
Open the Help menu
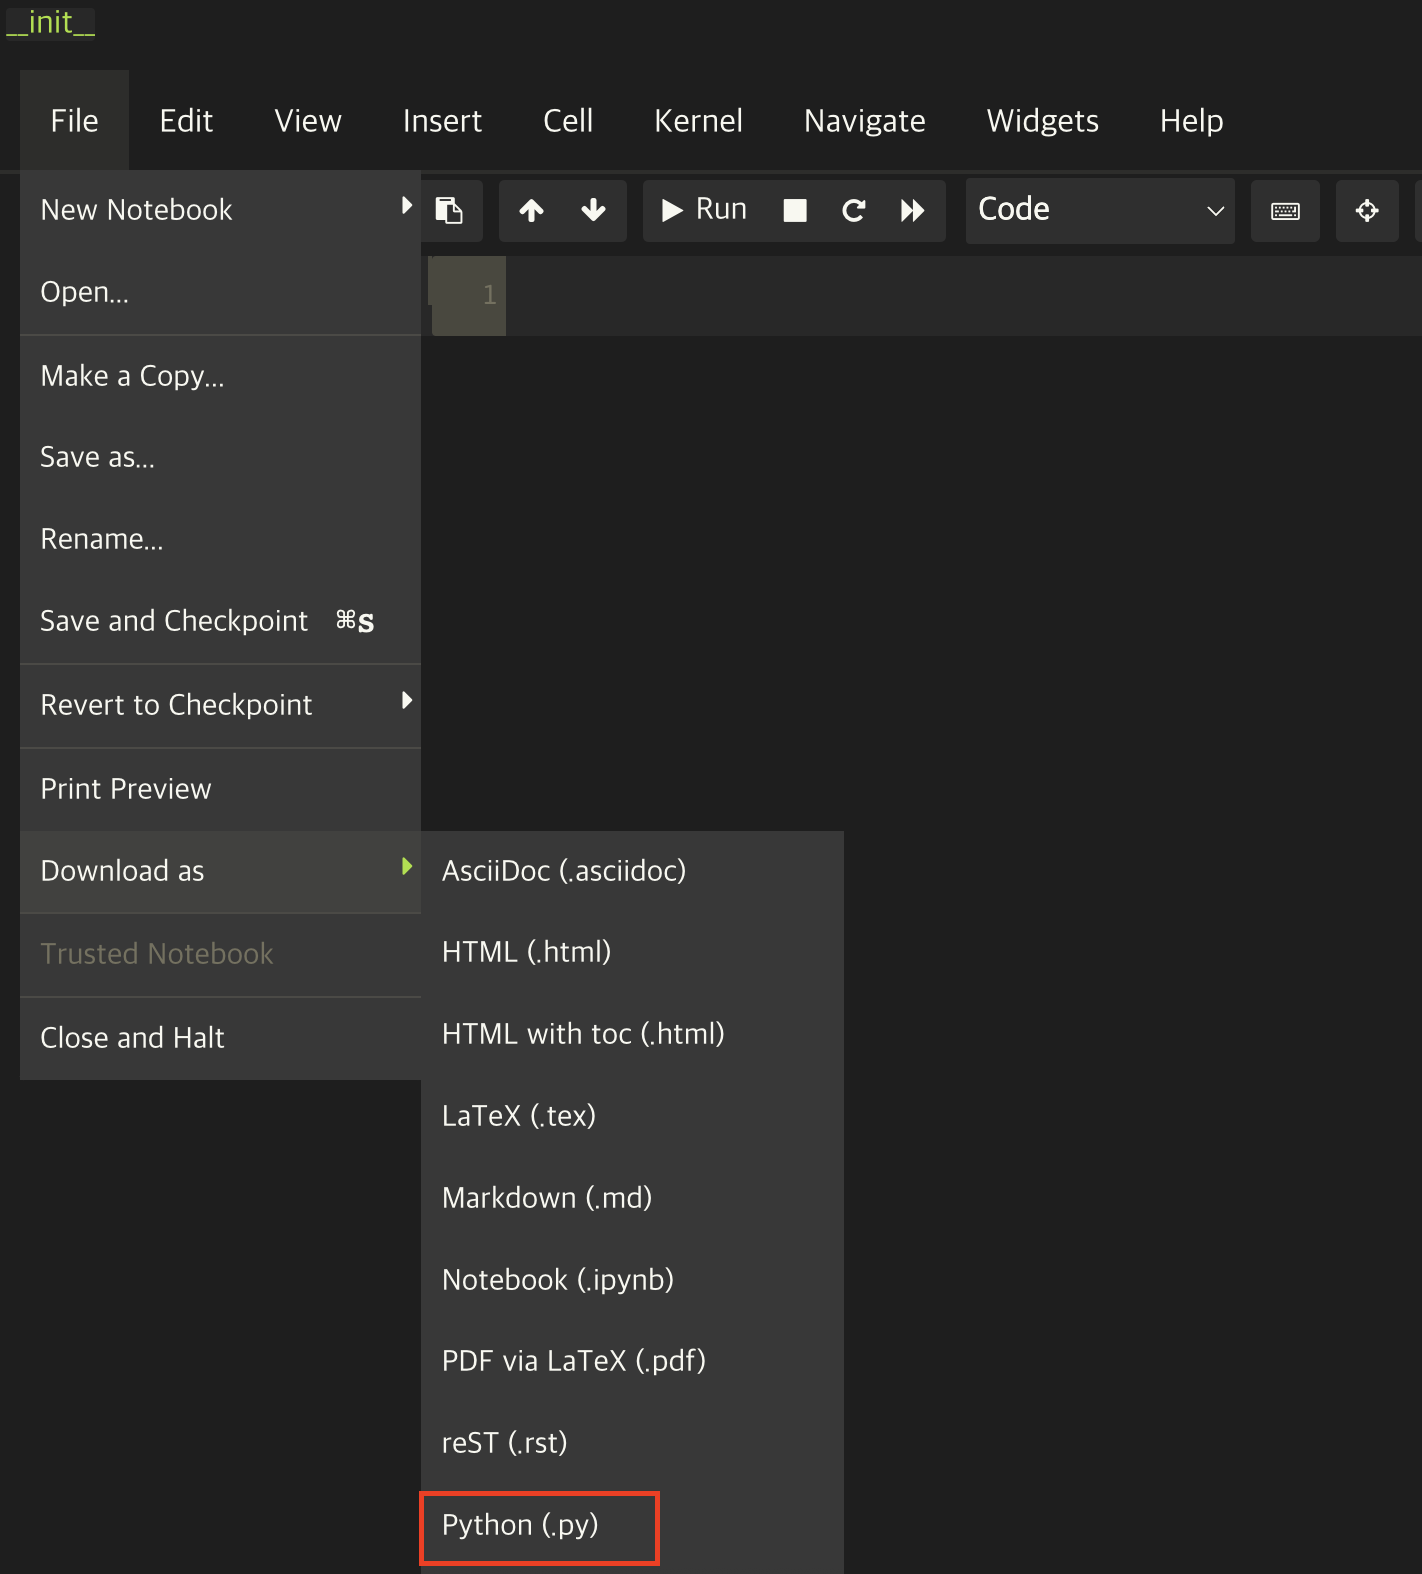(1191, 120)
